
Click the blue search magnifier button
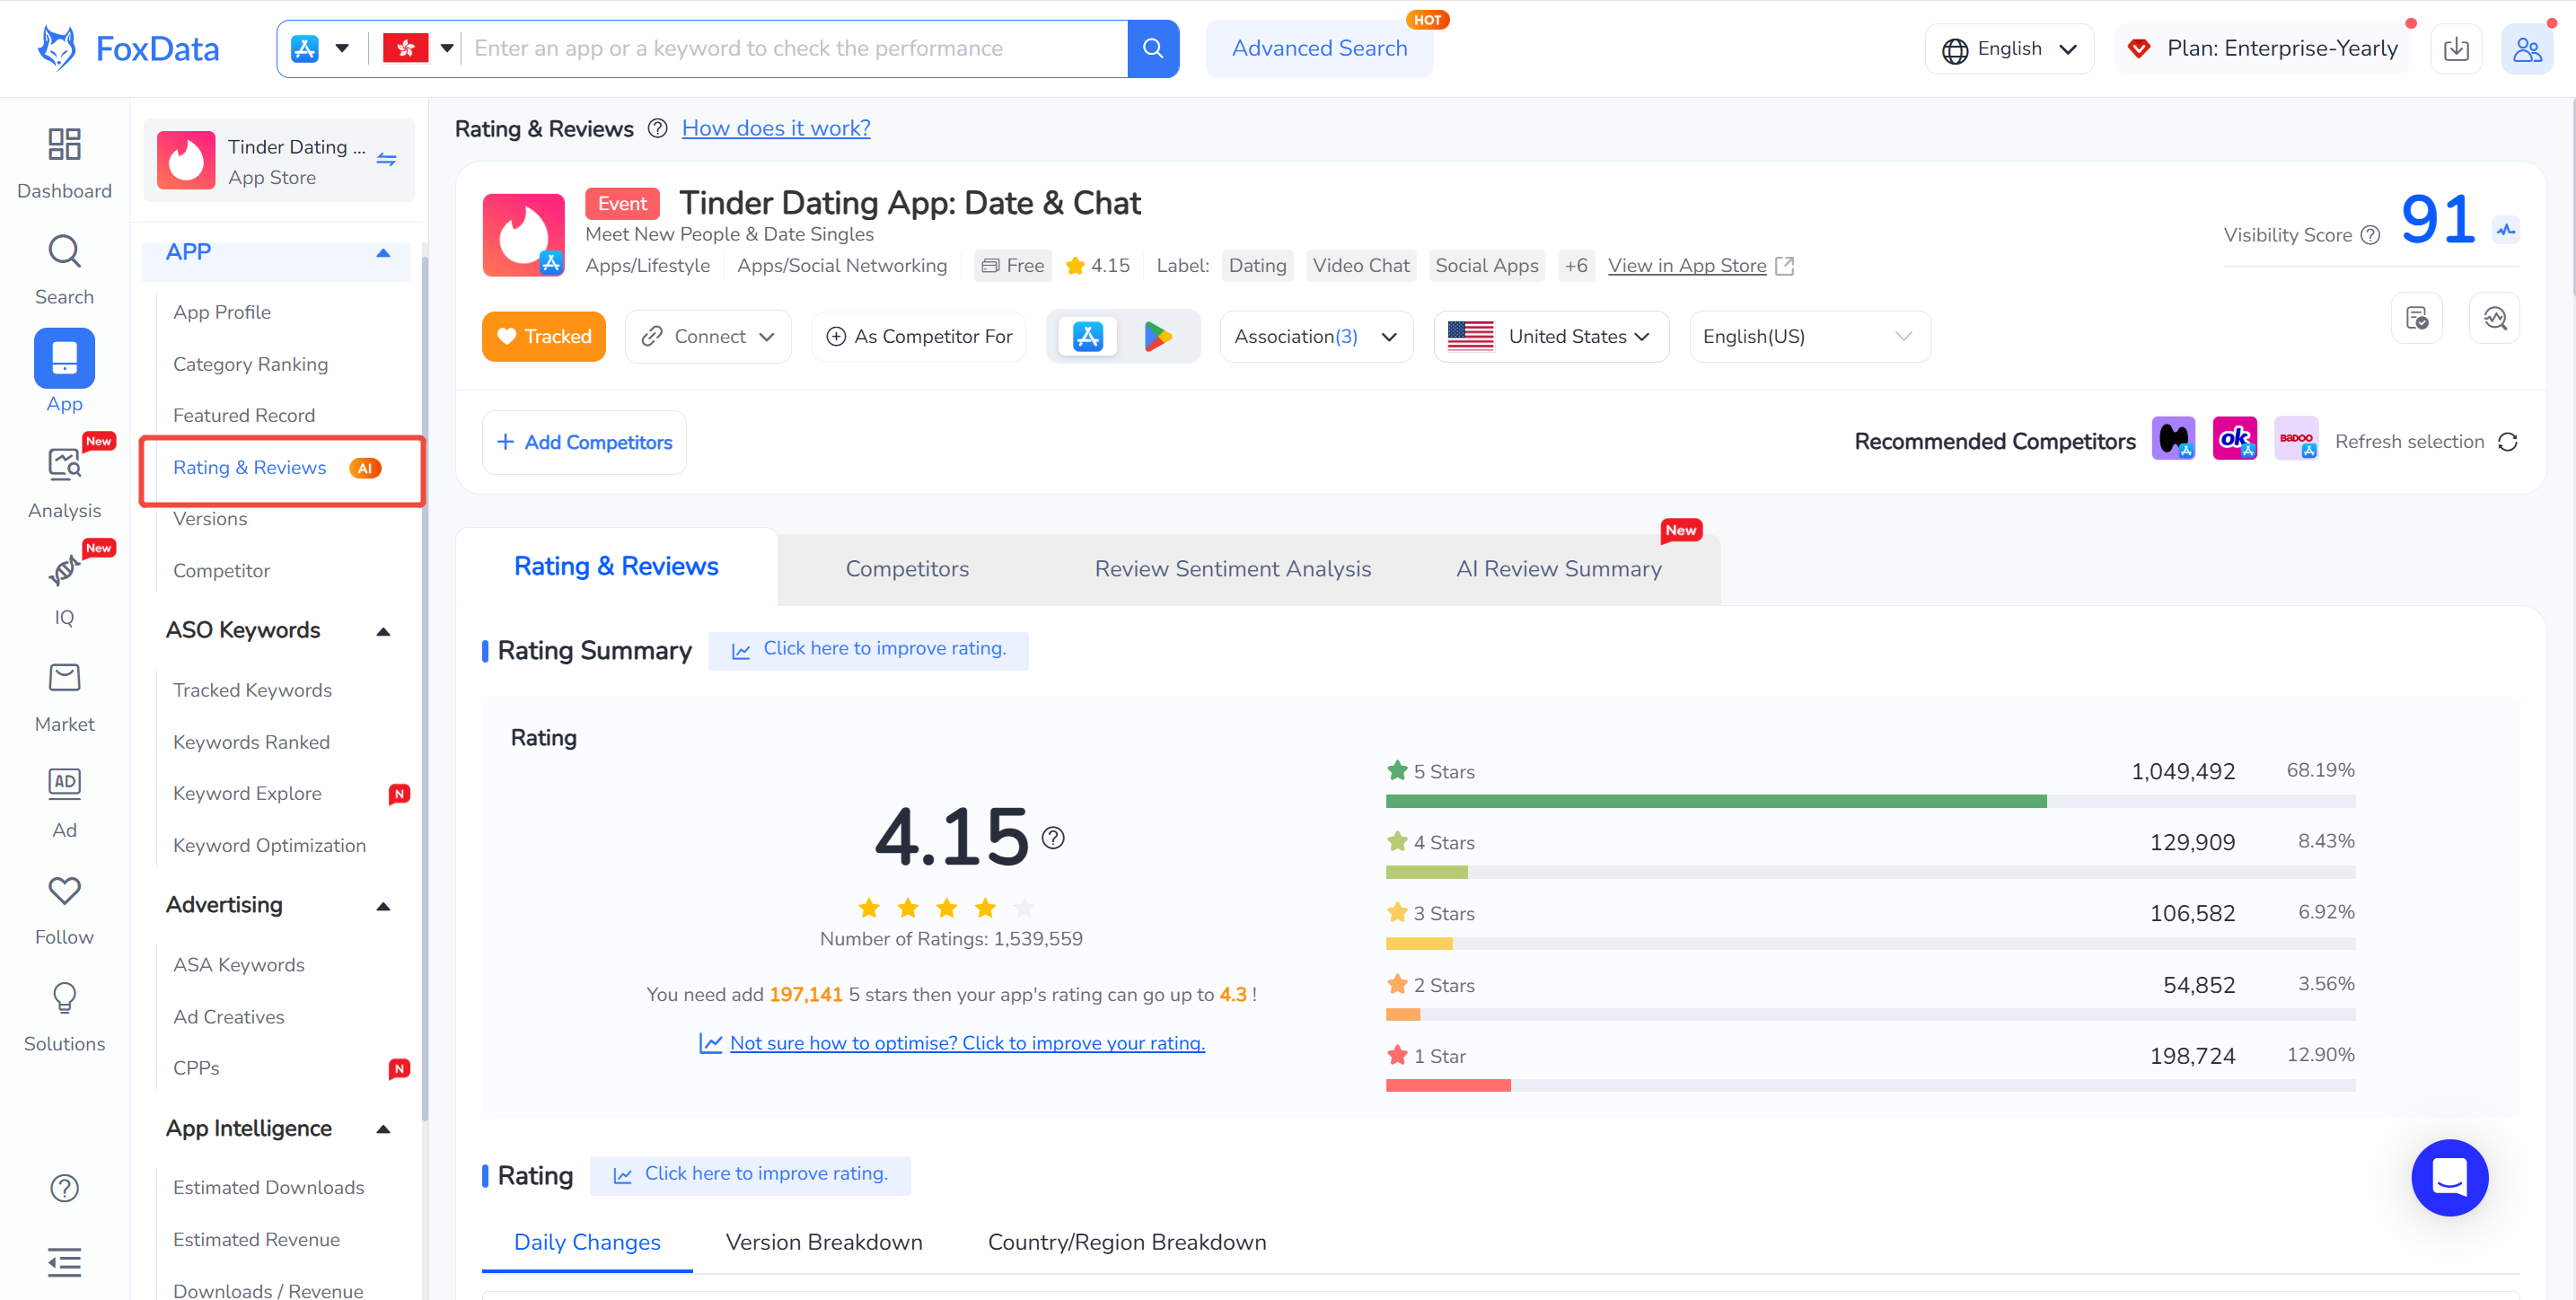[1152, 48]
